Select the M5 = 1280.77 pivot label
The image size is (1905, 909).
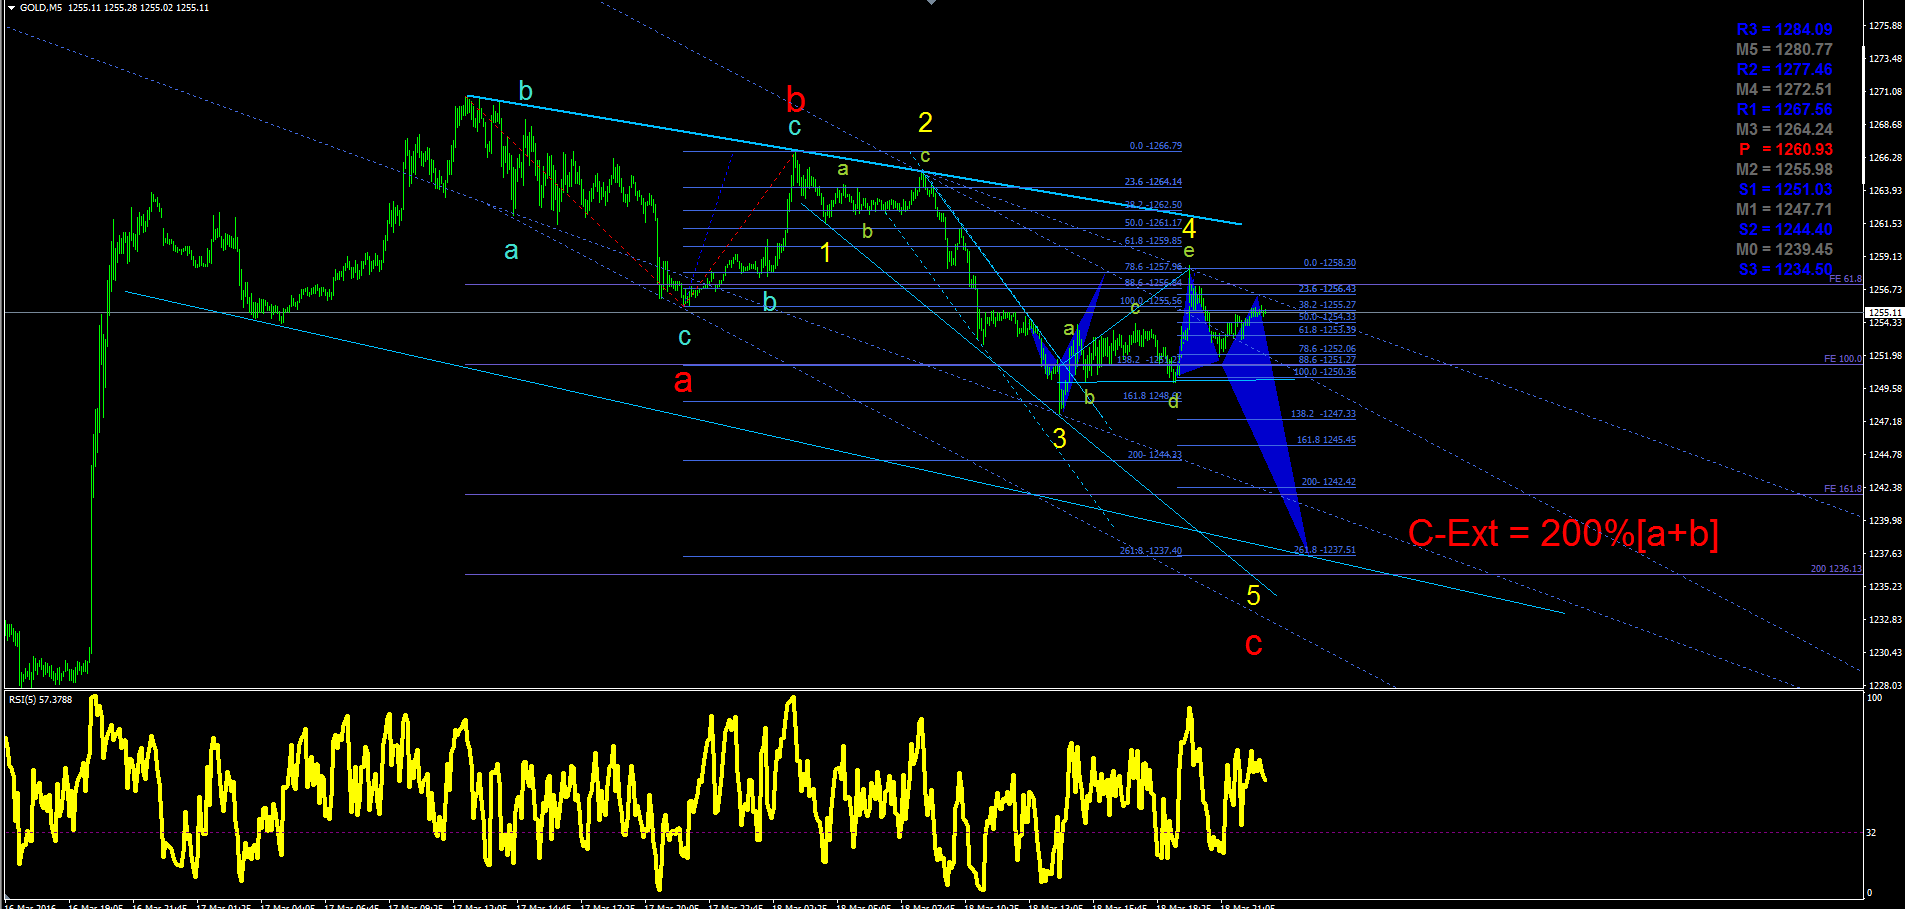1784,50
